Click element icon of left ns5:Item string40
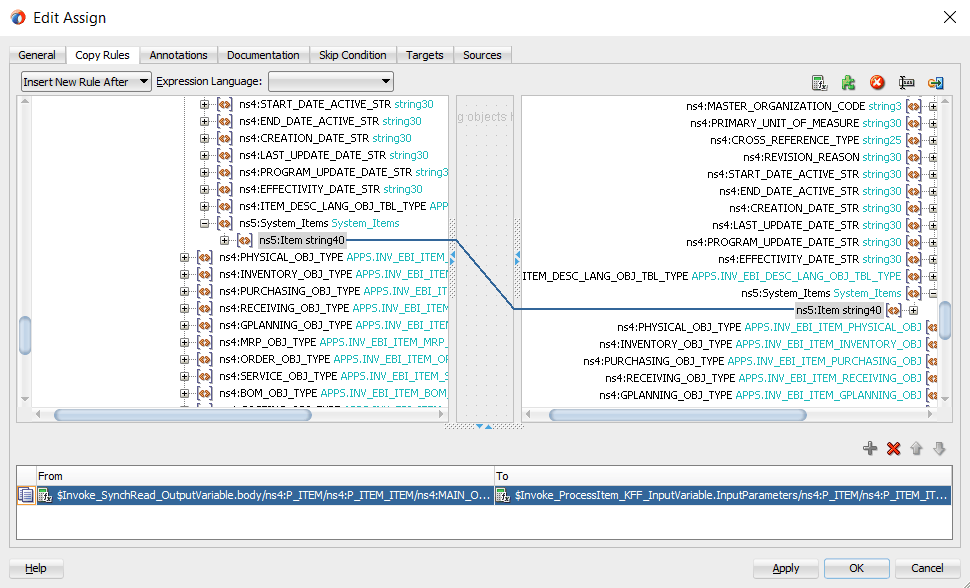970x588 pixels. (245, 240)
